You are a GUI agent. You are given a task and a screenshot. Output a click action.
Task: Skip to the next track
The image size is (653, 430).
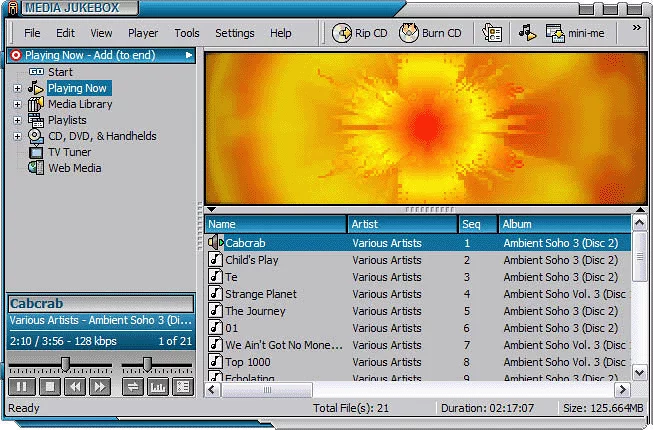point(100,386)
